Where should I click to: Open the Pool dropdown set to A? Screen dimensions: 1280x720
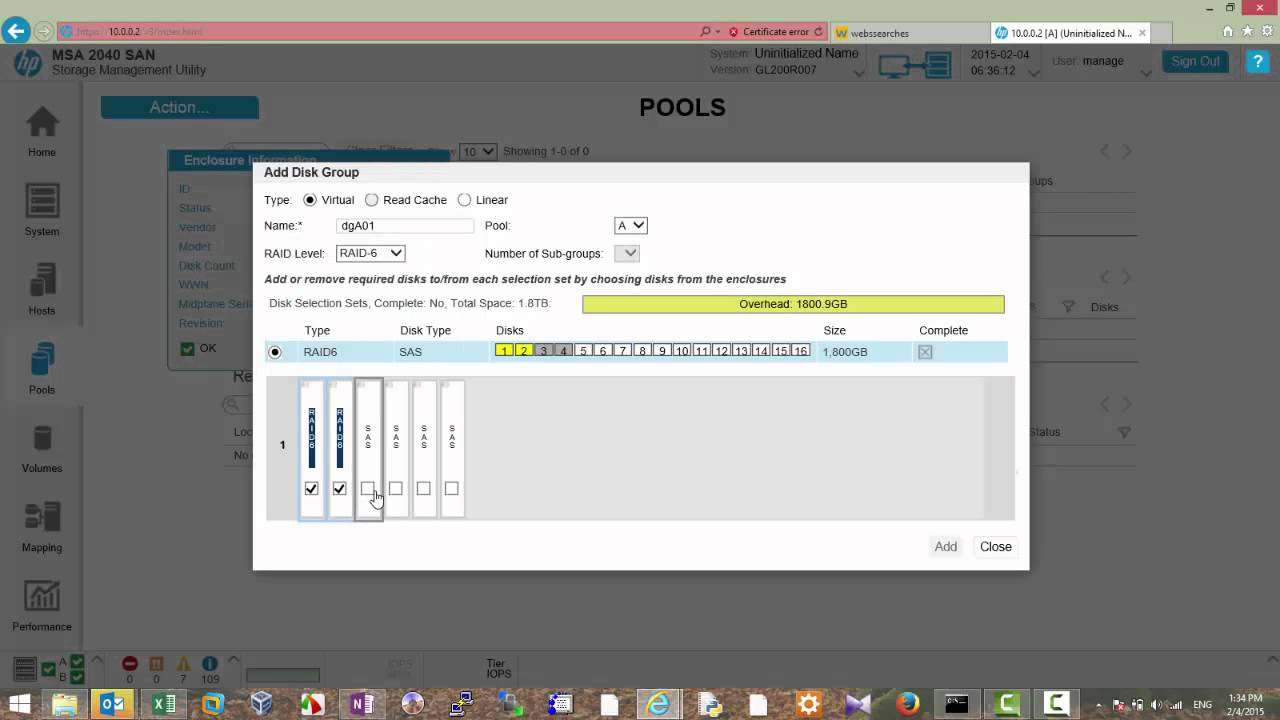tap(630, 226)
